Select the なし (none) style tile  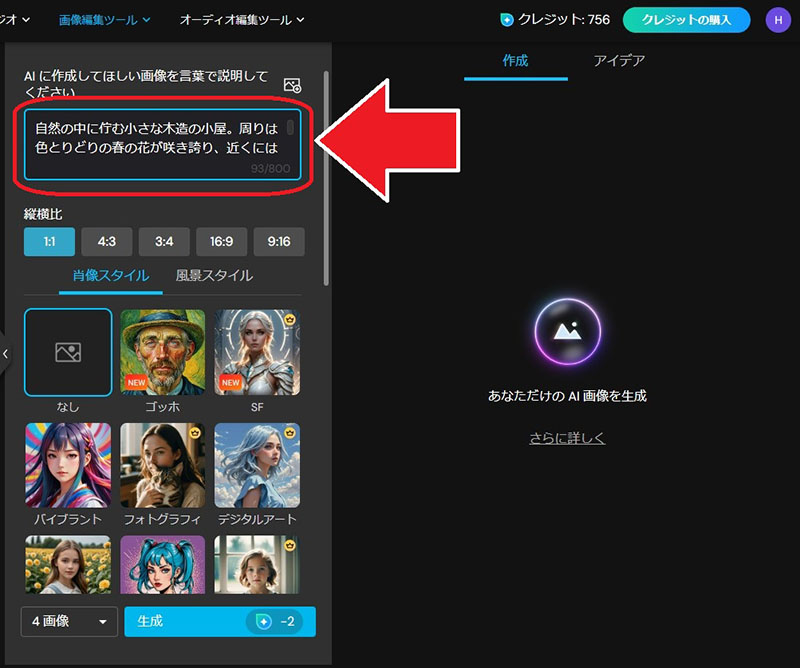pos(68,352)
